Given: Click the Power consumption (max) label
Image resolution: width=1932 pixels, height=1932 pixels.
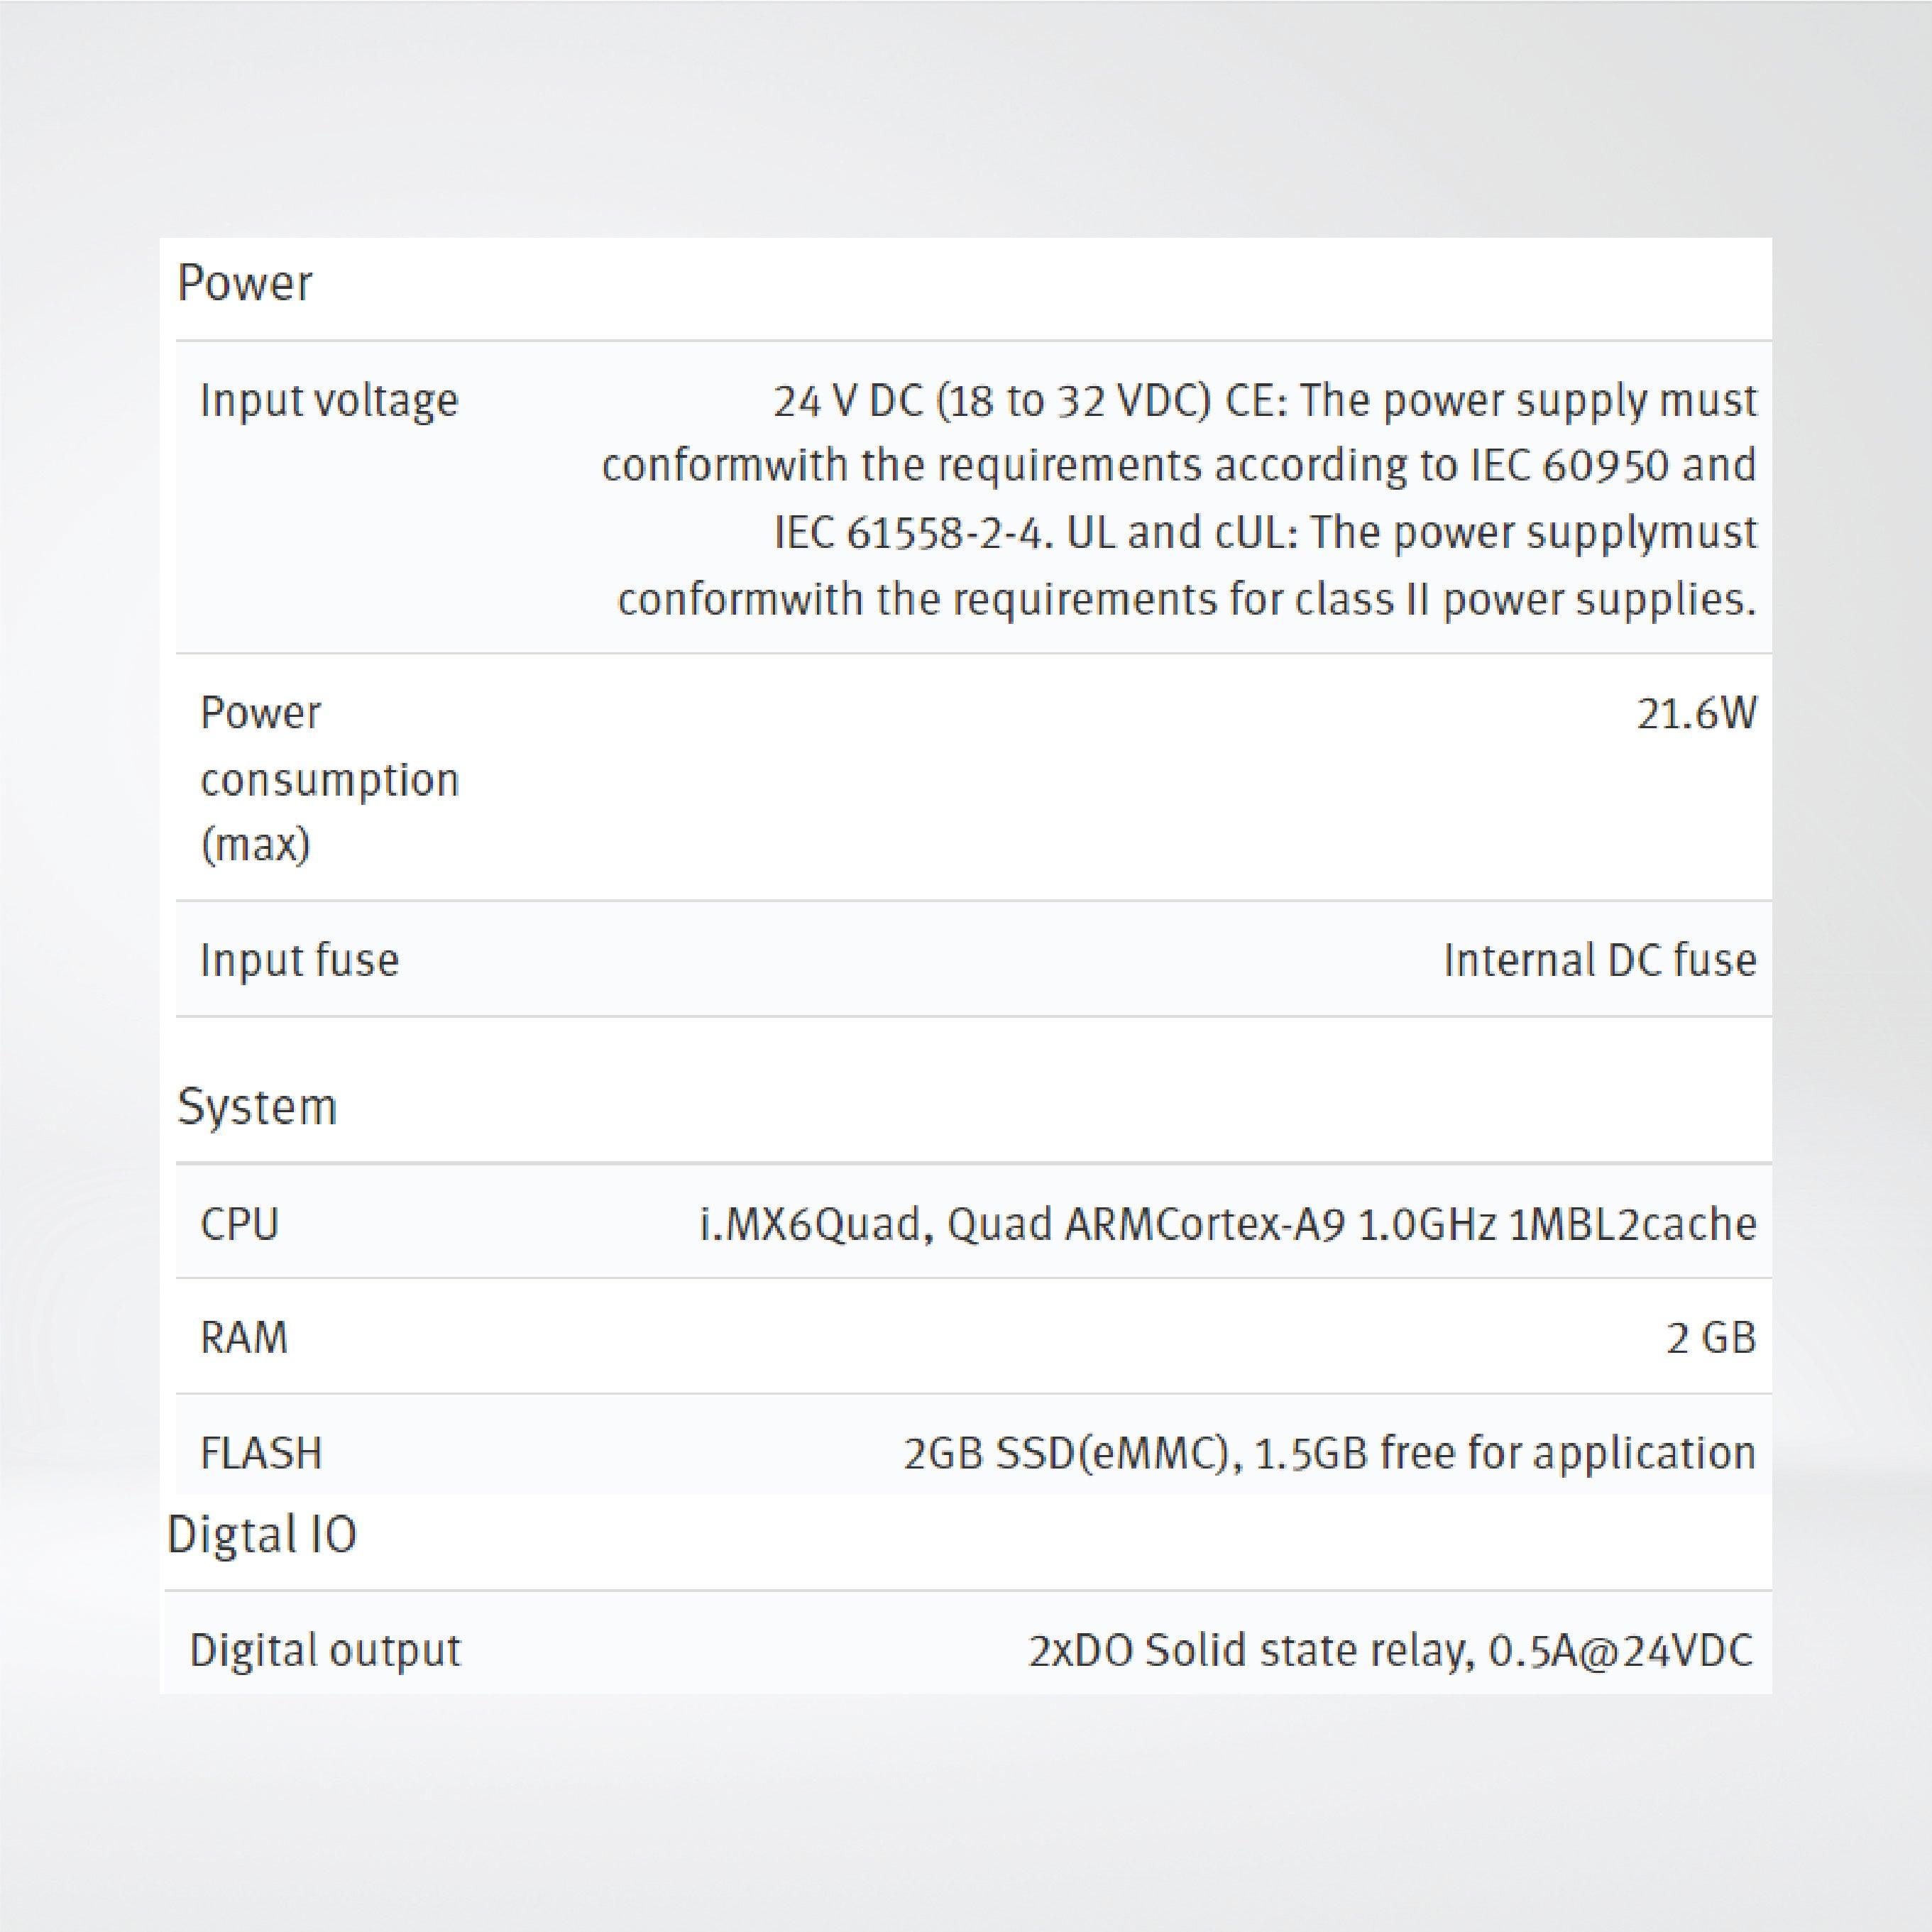Looking at the screenshot, I should click(329, 779).
